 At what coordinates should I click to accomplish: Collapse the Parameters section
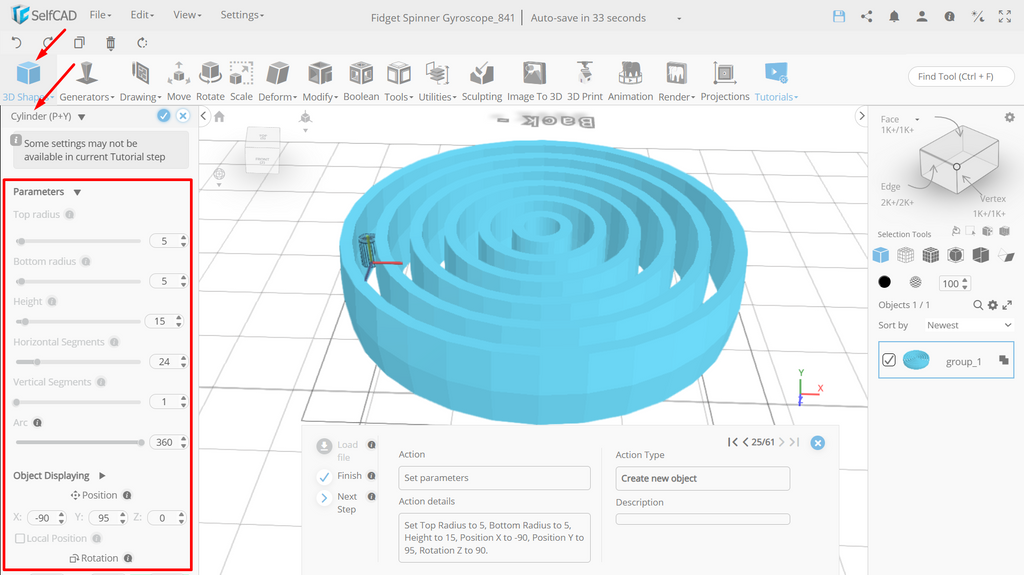[77, 192]
